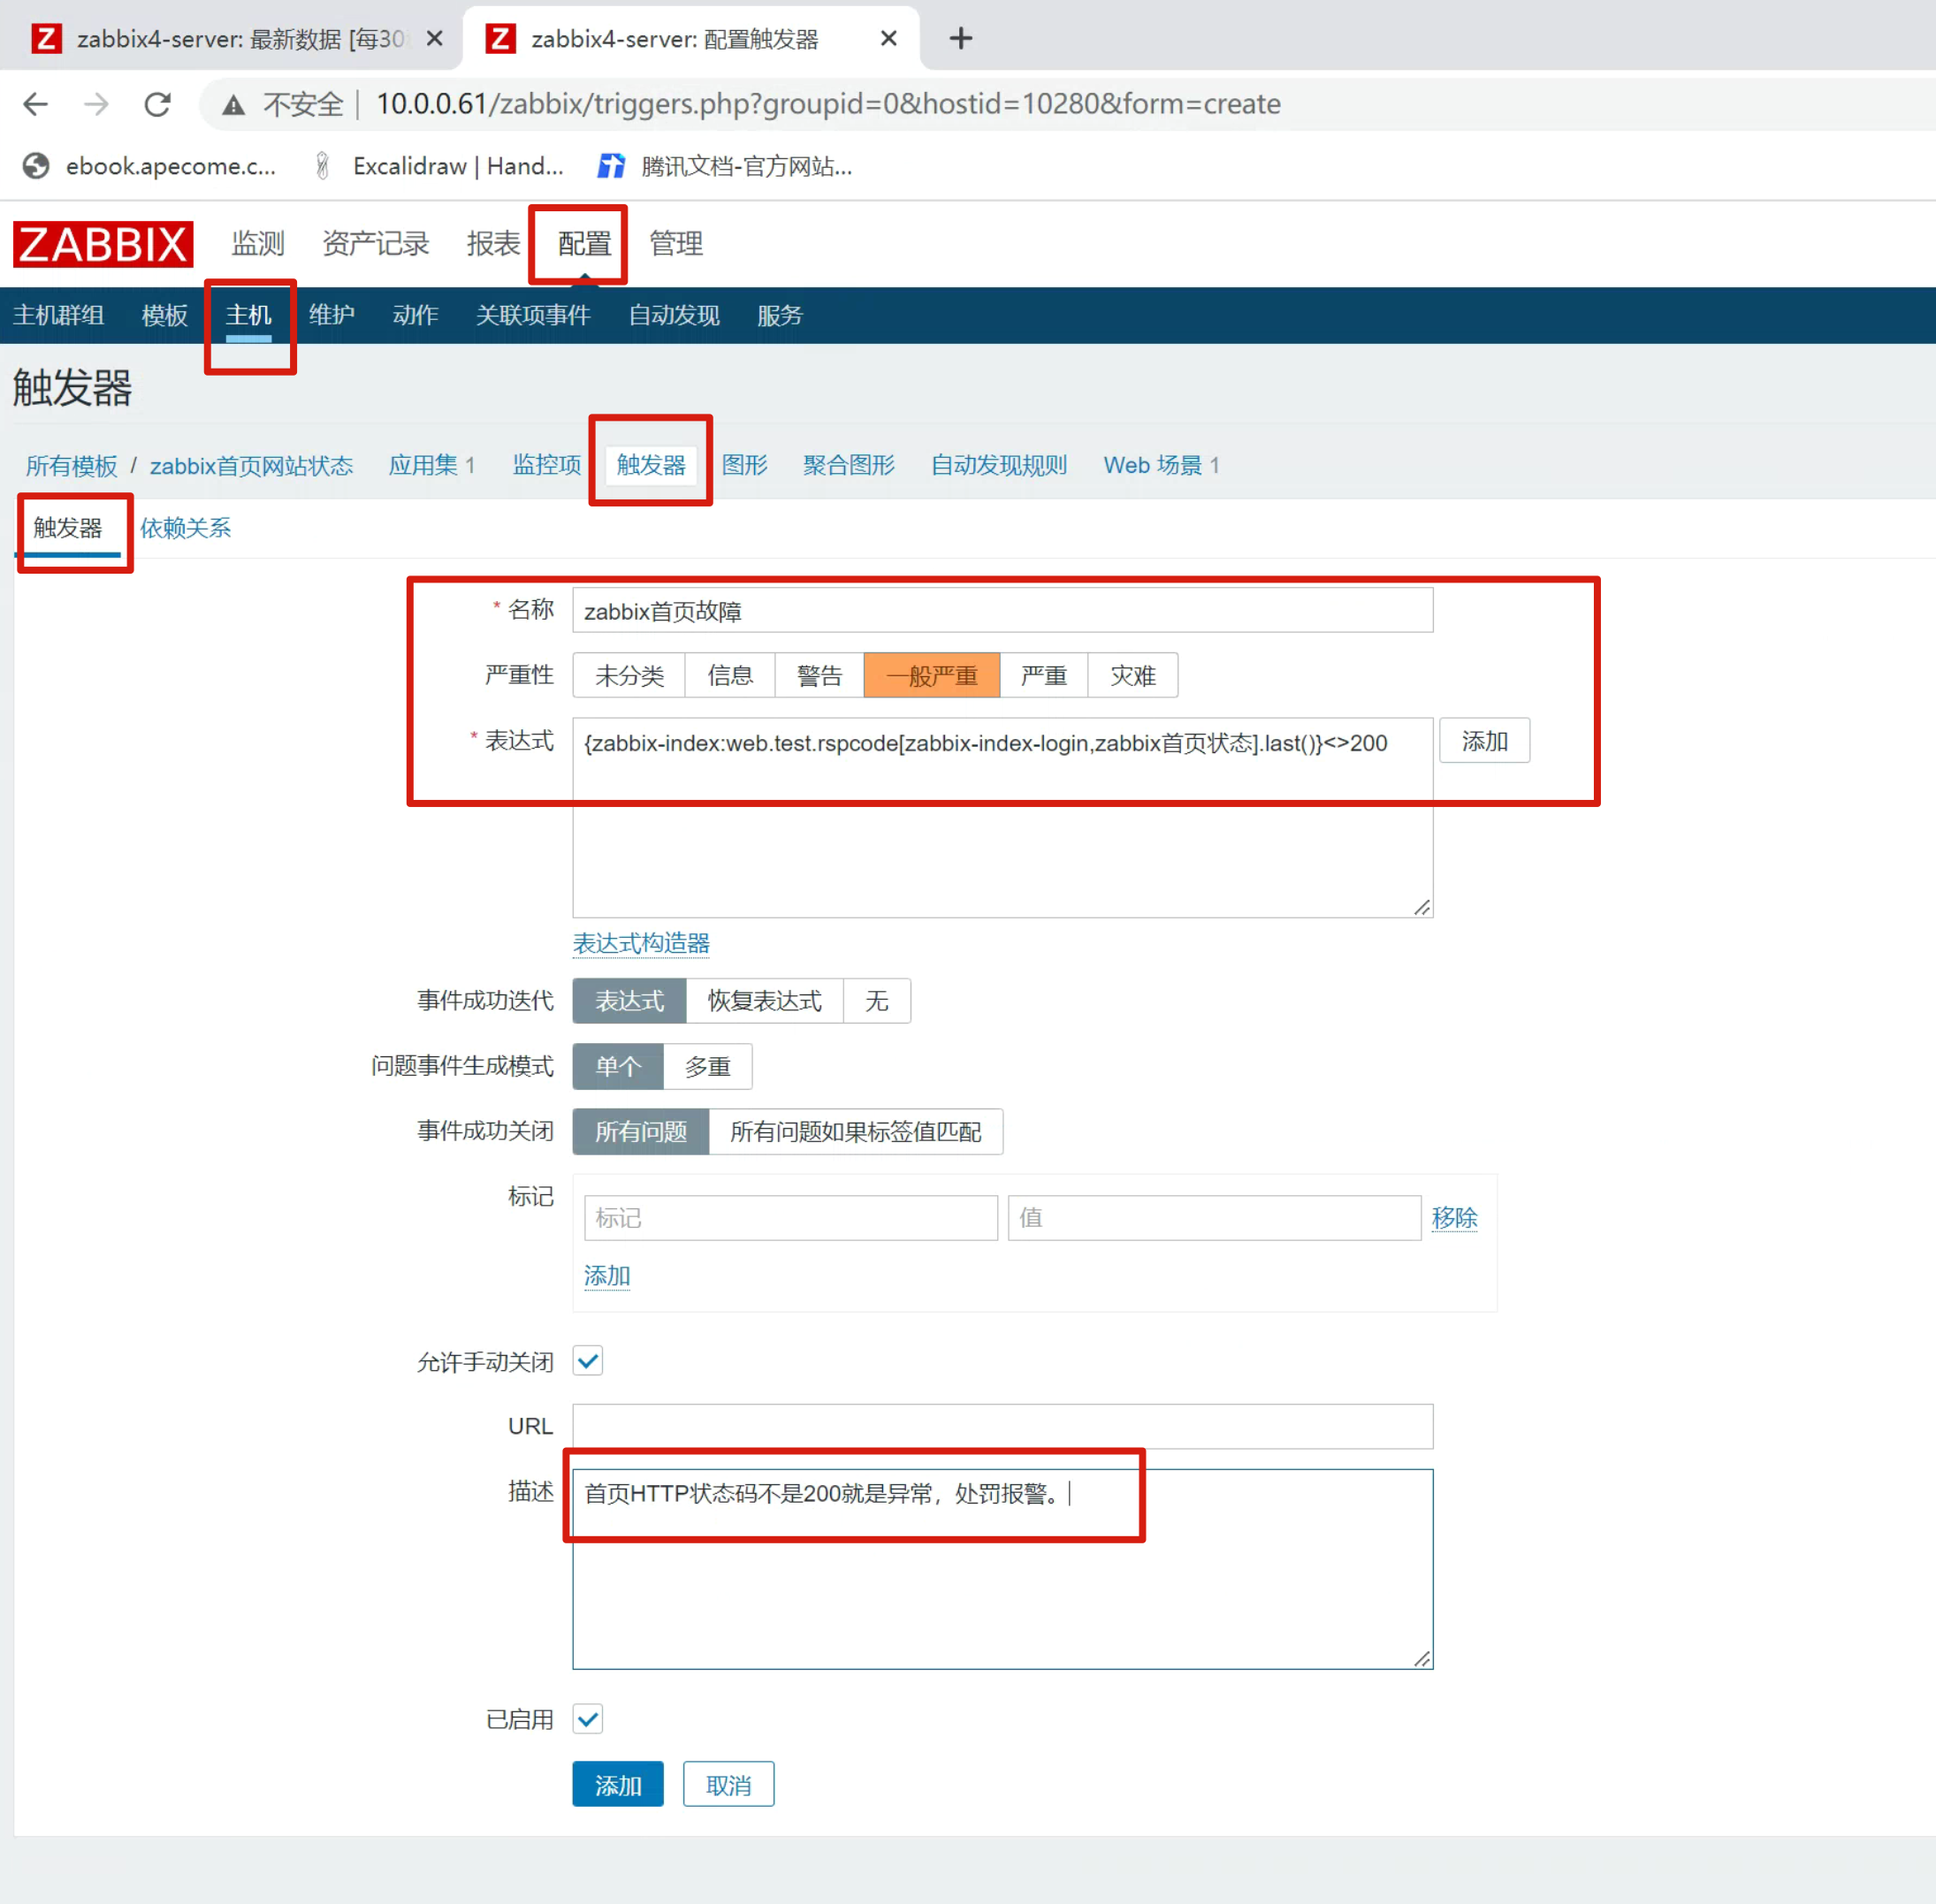Click the trigger name input field

(x=1002, y=611)
